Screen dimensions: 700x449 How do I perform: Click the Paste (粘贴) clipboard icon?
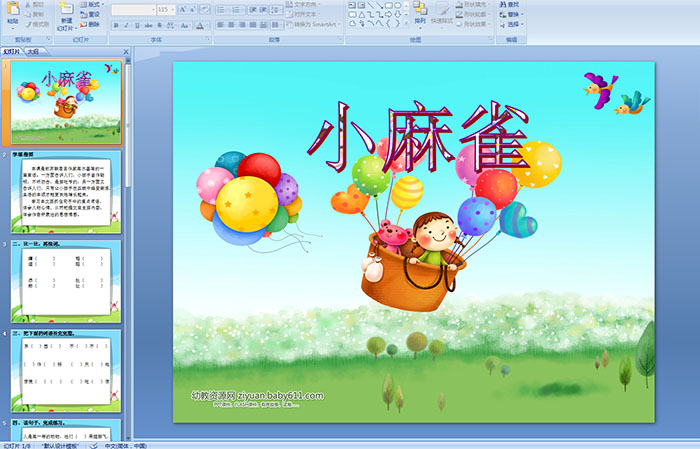click(x=13, y=10)
